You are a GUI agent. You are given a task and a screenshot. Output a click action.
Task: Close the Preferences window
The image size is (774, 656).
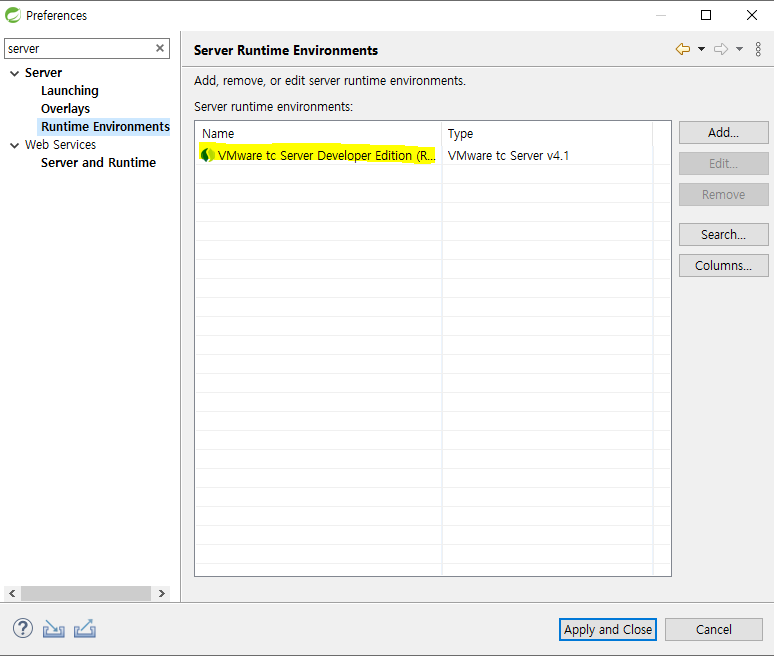coord(752,15)
